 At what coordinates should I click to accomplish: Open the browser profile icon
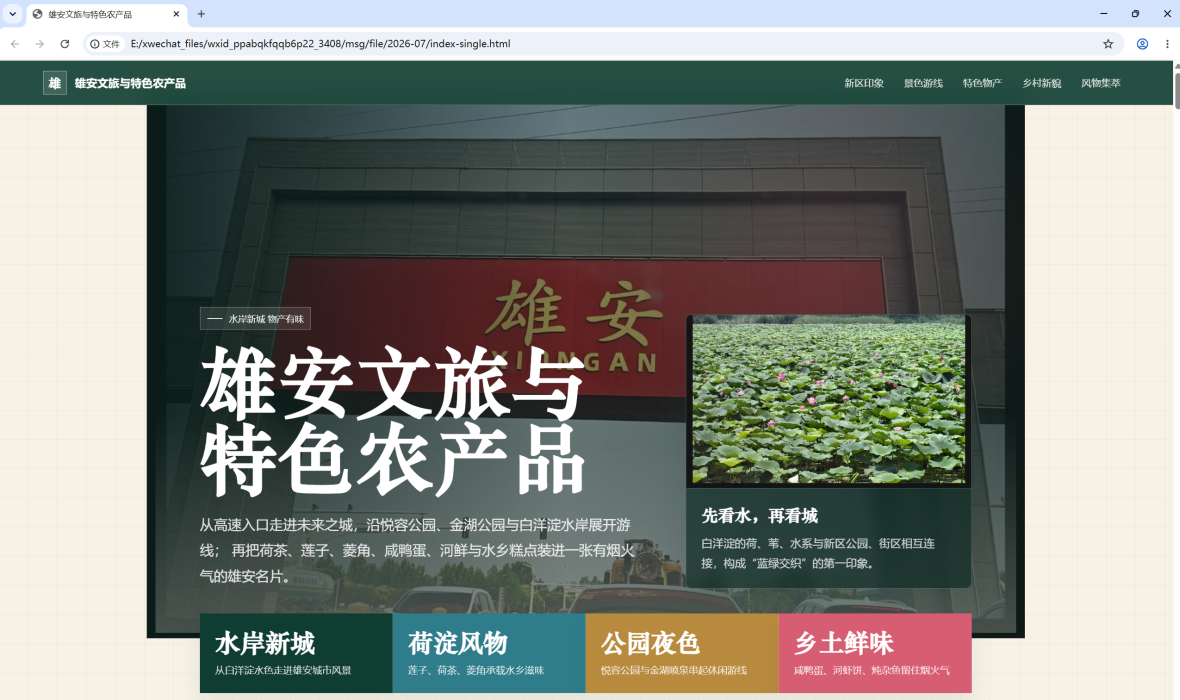1142,44
